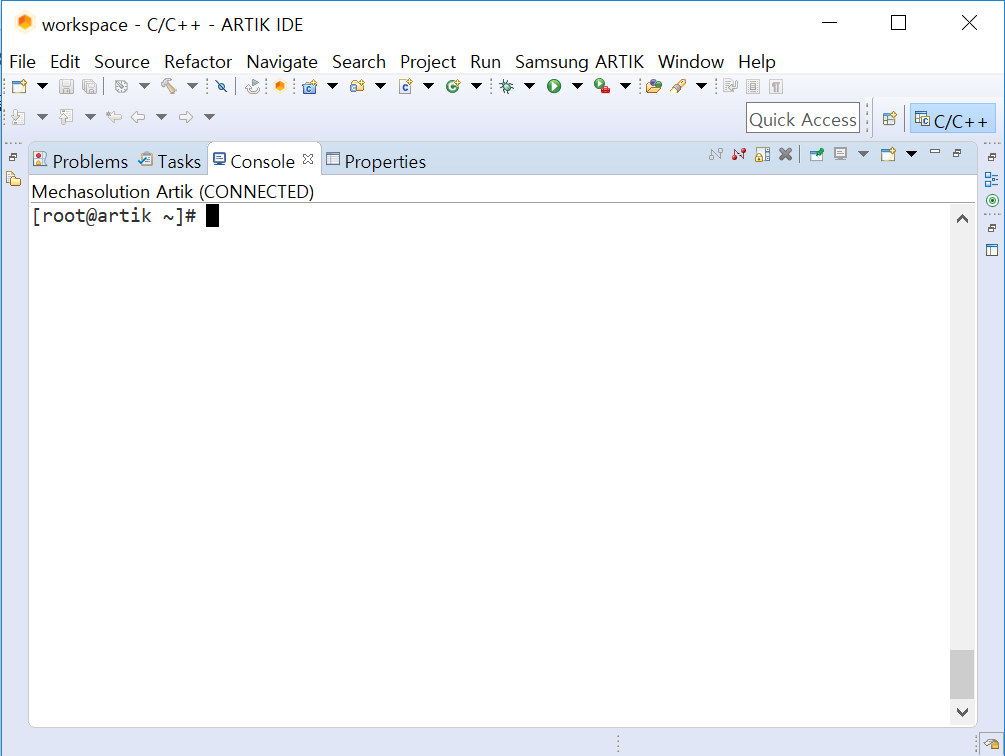The height and width of the screenshot is (756, 1005).
Task: Click the Disconnect icon in Console toolbar
Action: tap(739, 154)
